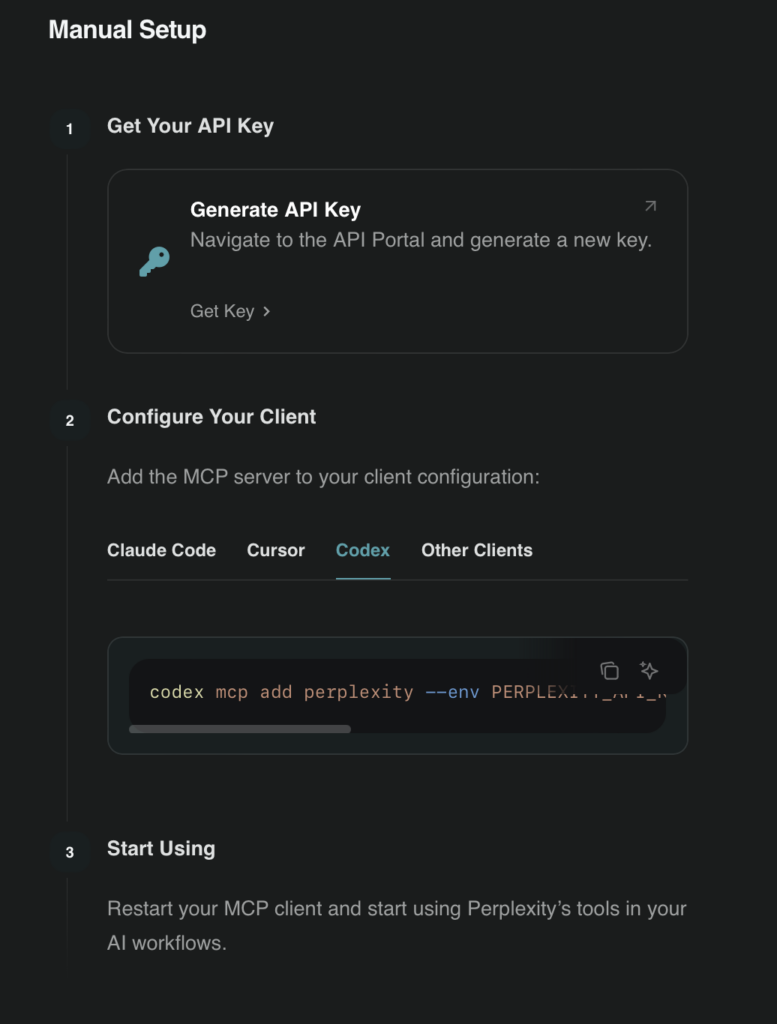
Task: Click the Manual Setup heading
Action: (x=127, y=30)
